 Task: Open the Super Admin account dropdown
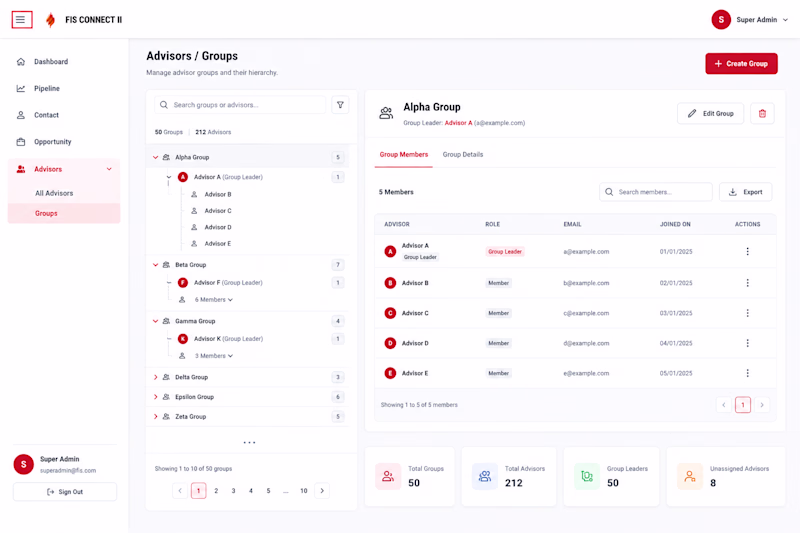tap(750, 20)
